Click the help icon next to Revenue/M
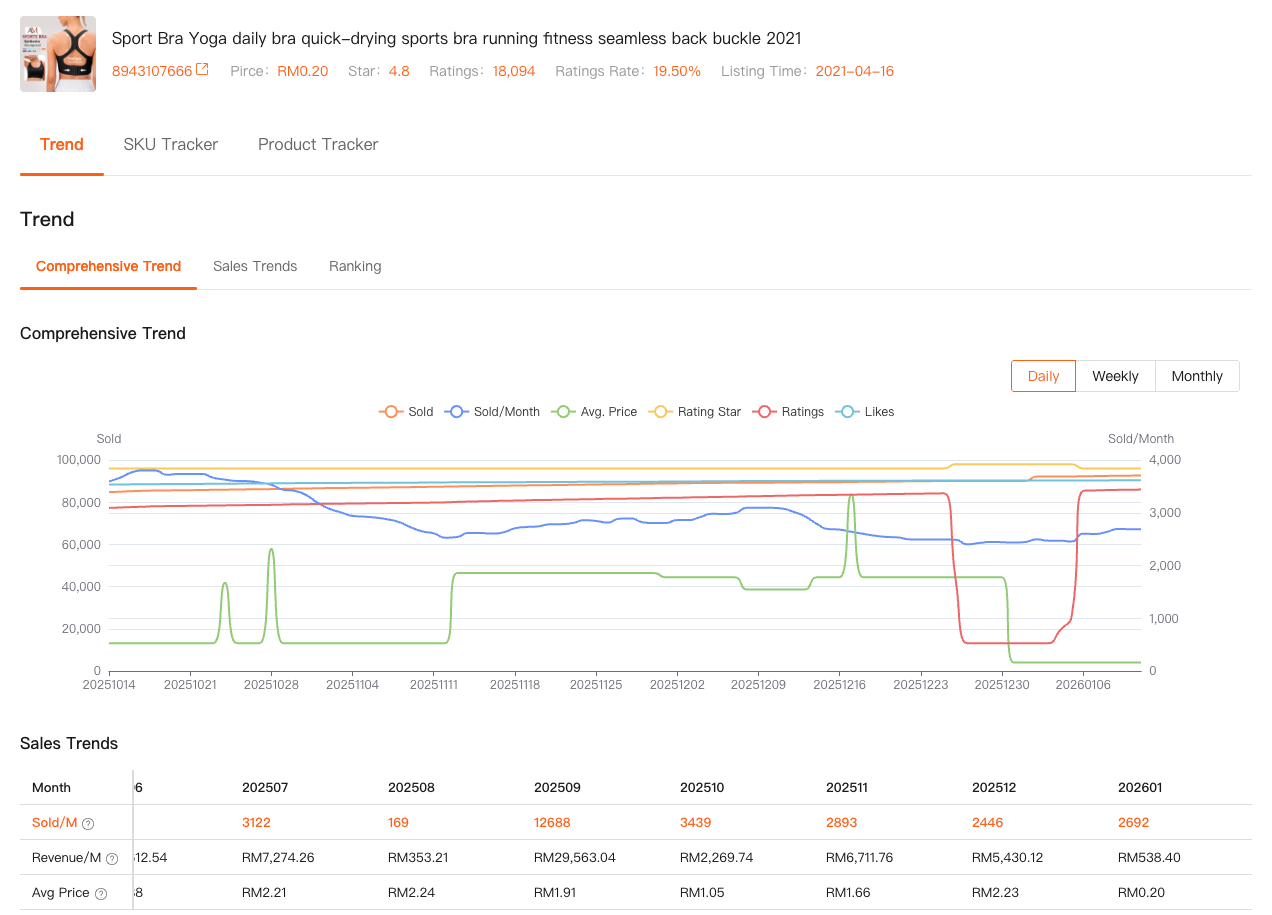 [112, 859]
